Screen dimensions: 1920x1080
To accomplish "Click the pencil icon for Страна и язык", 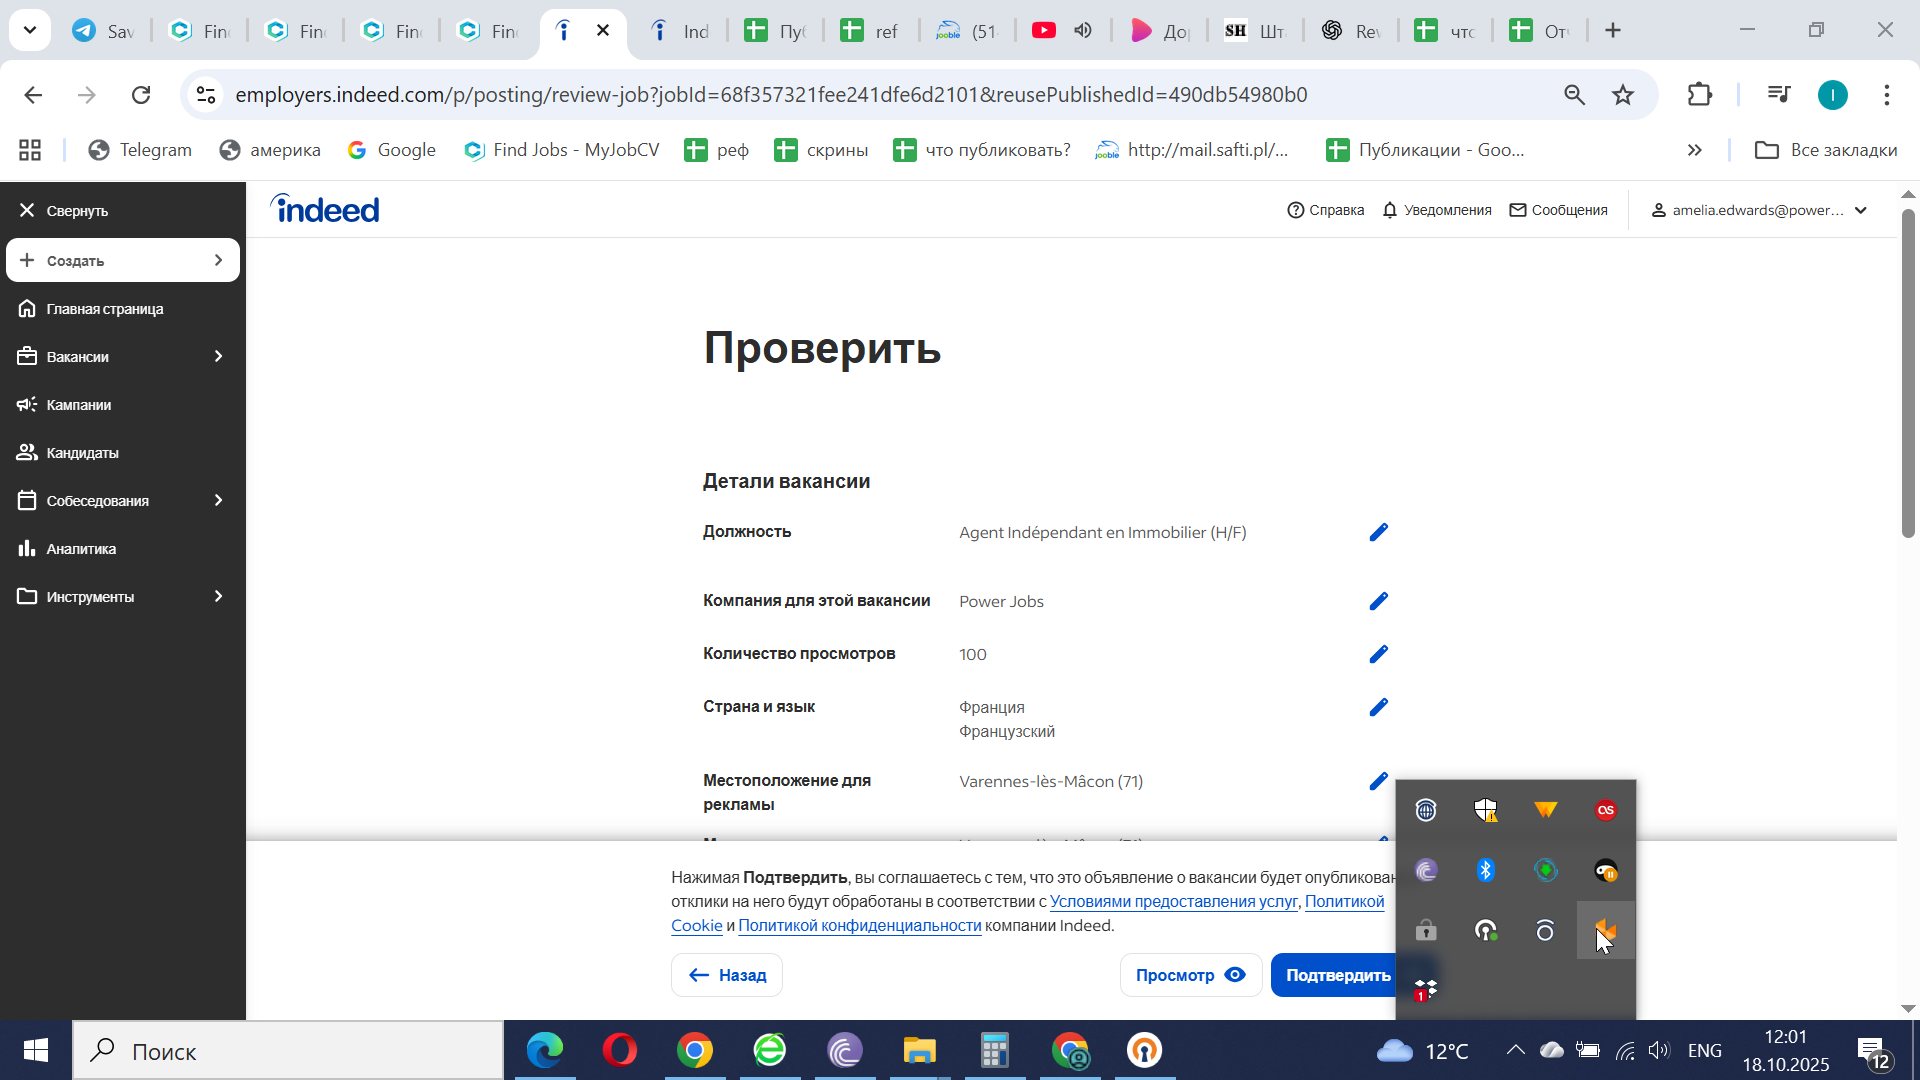I will (1378, 707).
